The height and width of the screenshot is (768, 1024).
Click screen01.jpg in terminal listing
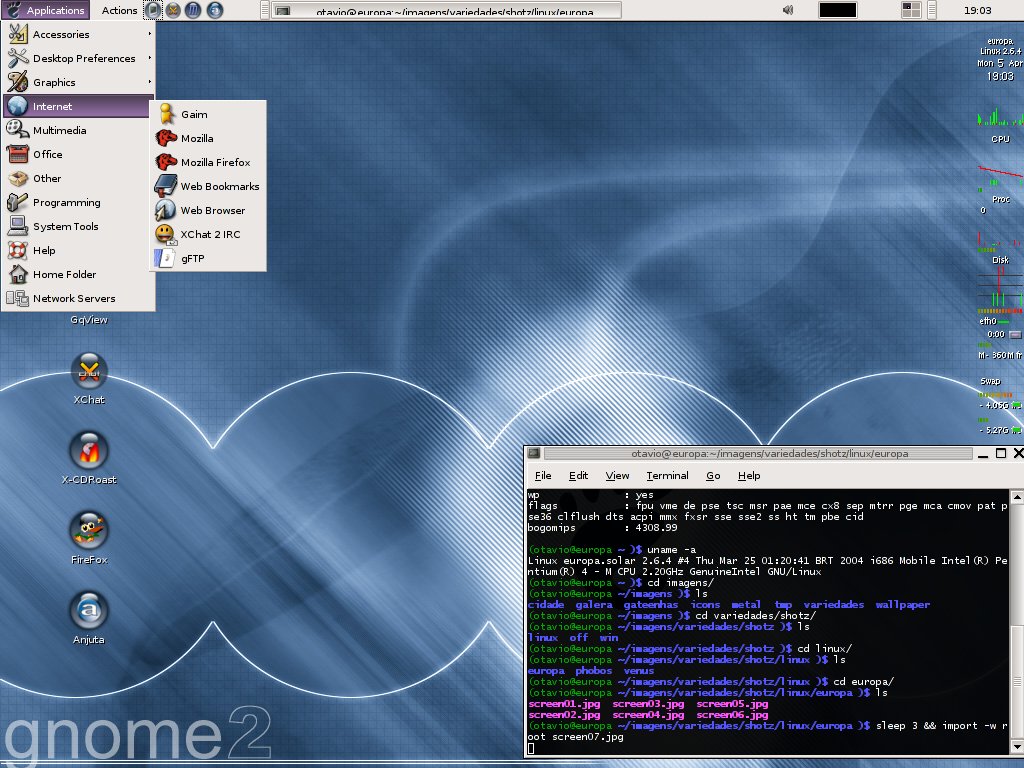564,704
